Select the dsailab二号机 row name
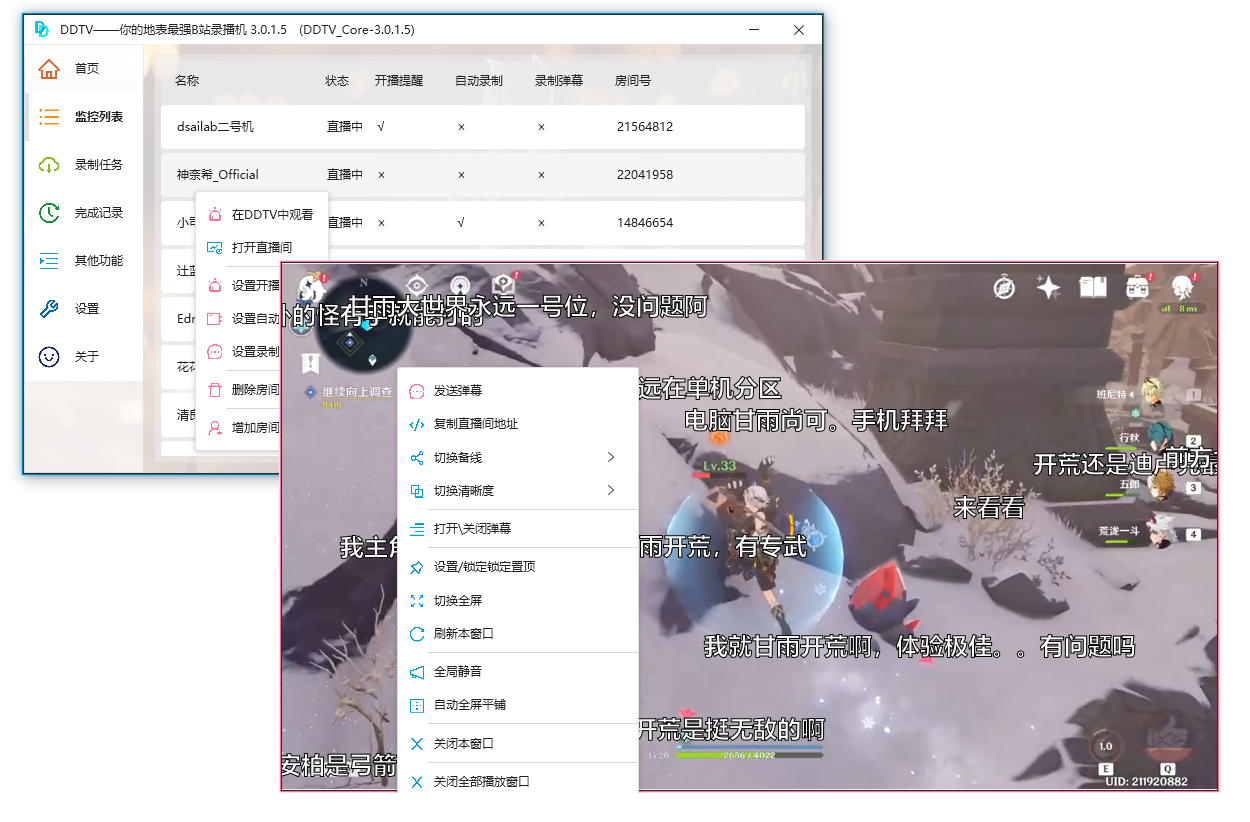The width and height of the screenshot is (1250, 822). point(216,127)
